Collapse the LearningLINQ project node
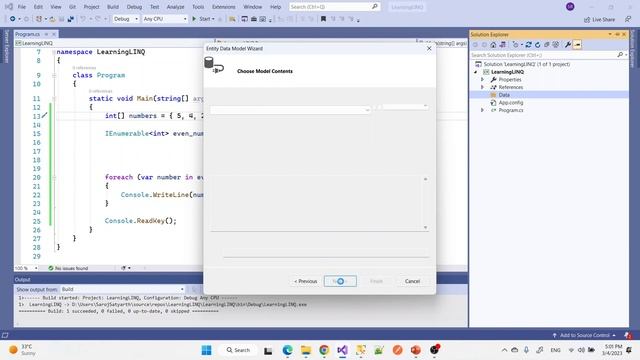 click(476, 72)
